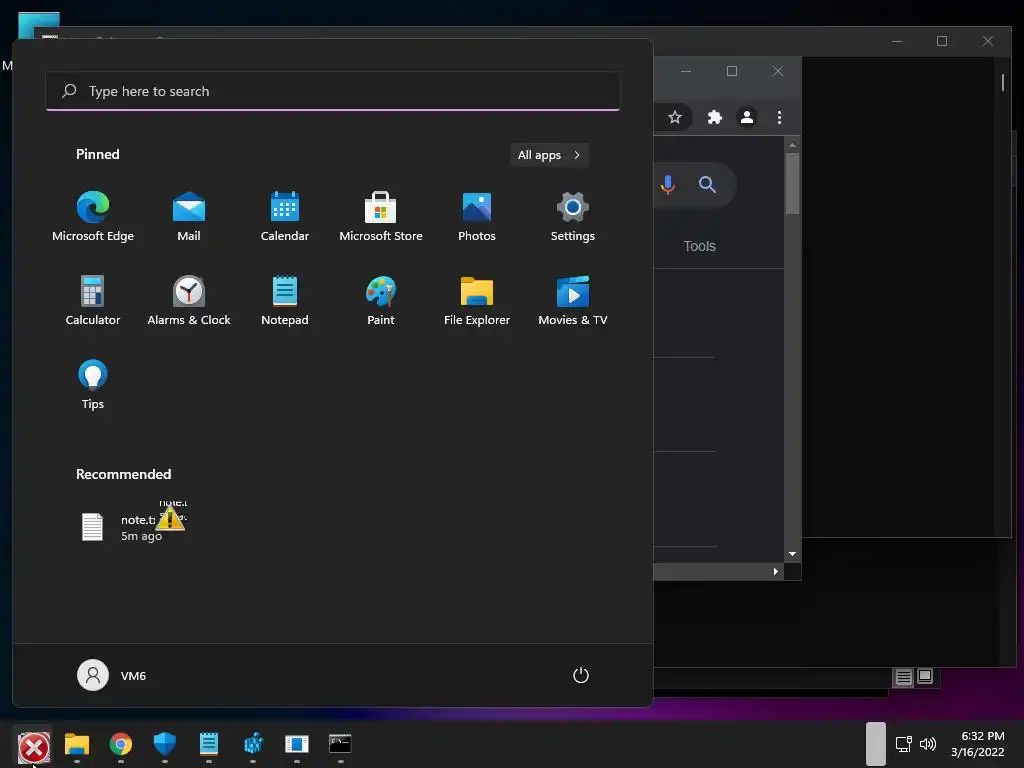This screenshot has width=1024, height=768.
Task: Click the thumbnail view icon in back window
Action: (x=925, y=677)
